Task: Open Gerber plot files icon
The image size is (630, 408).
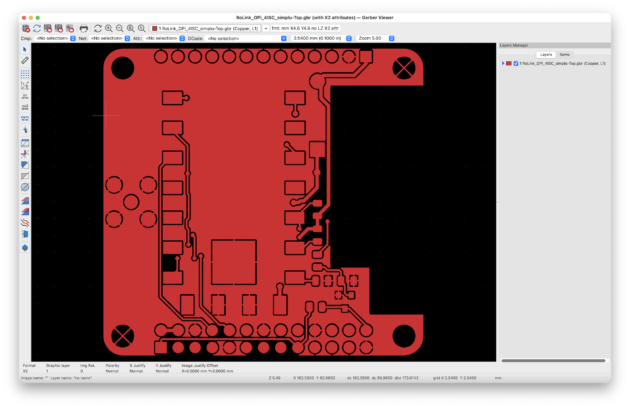Action: (48, 29)
